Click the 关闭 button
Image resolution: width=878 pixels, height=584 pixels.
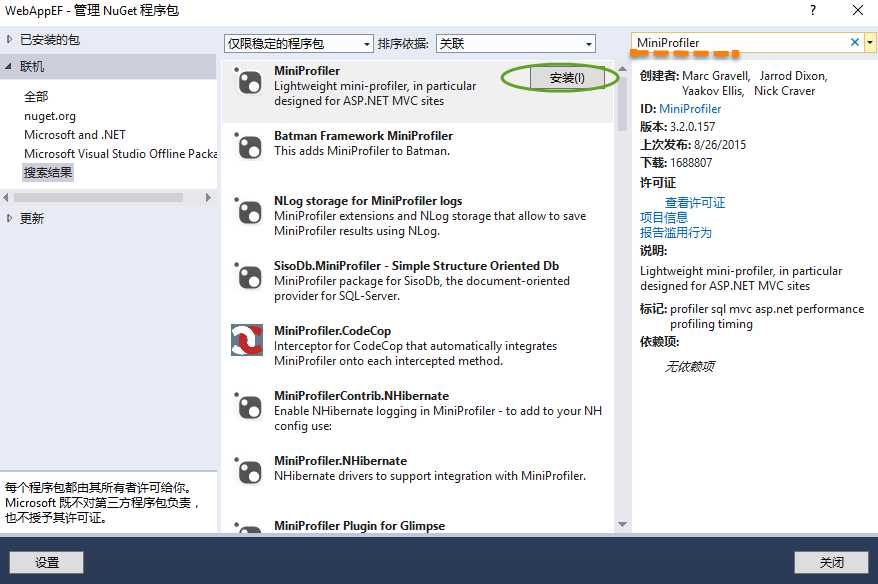click(831, 562)
